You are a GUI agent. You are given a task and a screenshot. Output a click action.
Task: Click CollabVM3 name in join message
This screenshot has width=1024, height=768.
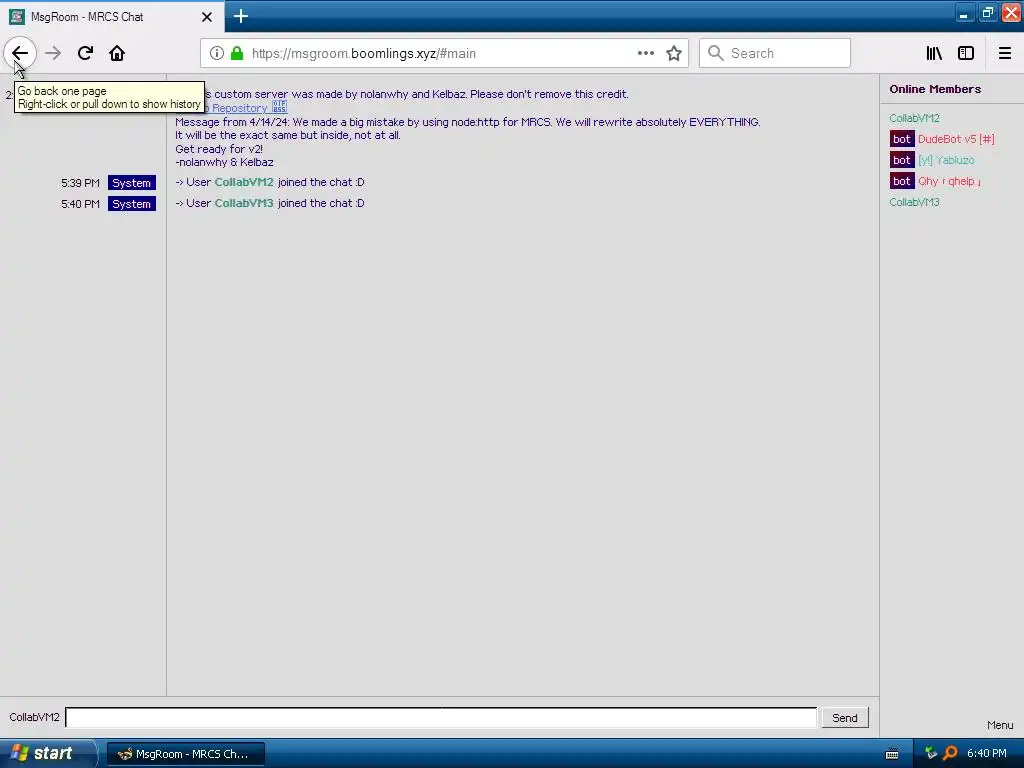coord(244,203)
